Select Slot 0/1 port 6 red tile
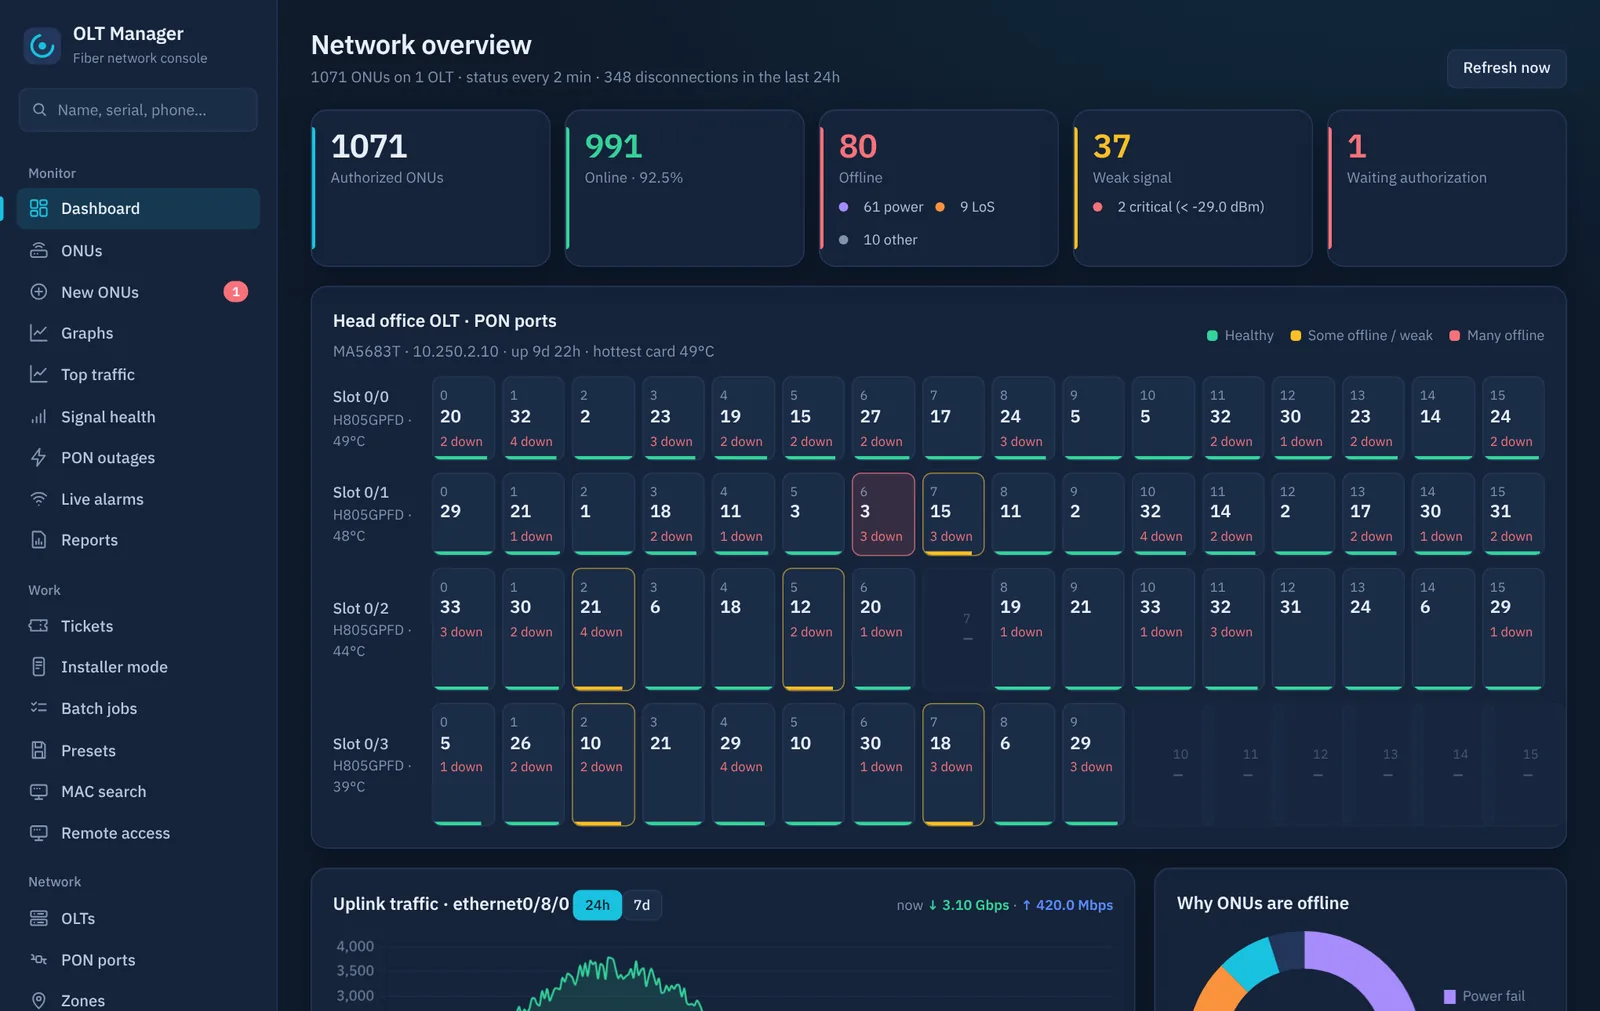 tap(883, 514)
